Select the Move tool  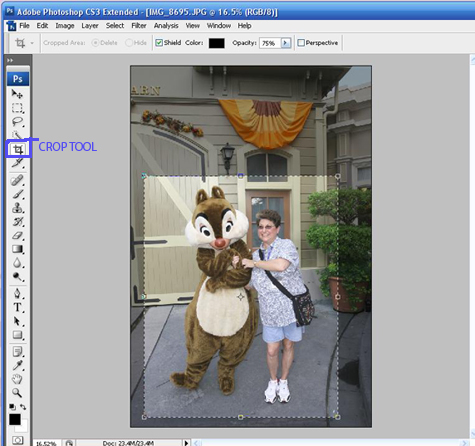[17, 94]
